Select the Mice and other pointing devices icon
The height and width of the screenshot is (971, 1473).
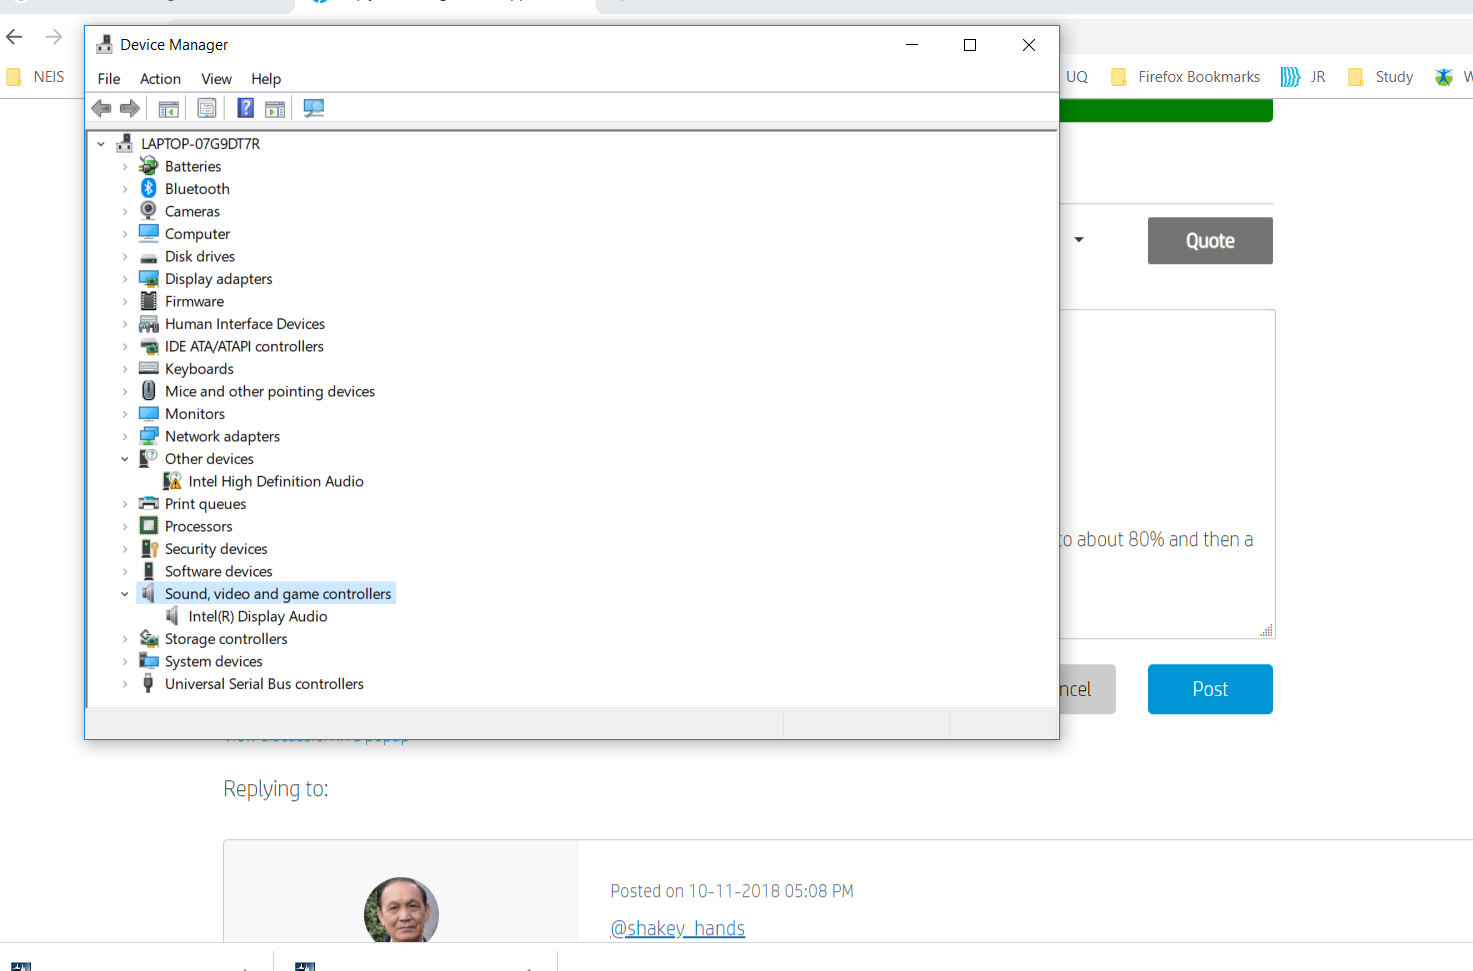149,391
